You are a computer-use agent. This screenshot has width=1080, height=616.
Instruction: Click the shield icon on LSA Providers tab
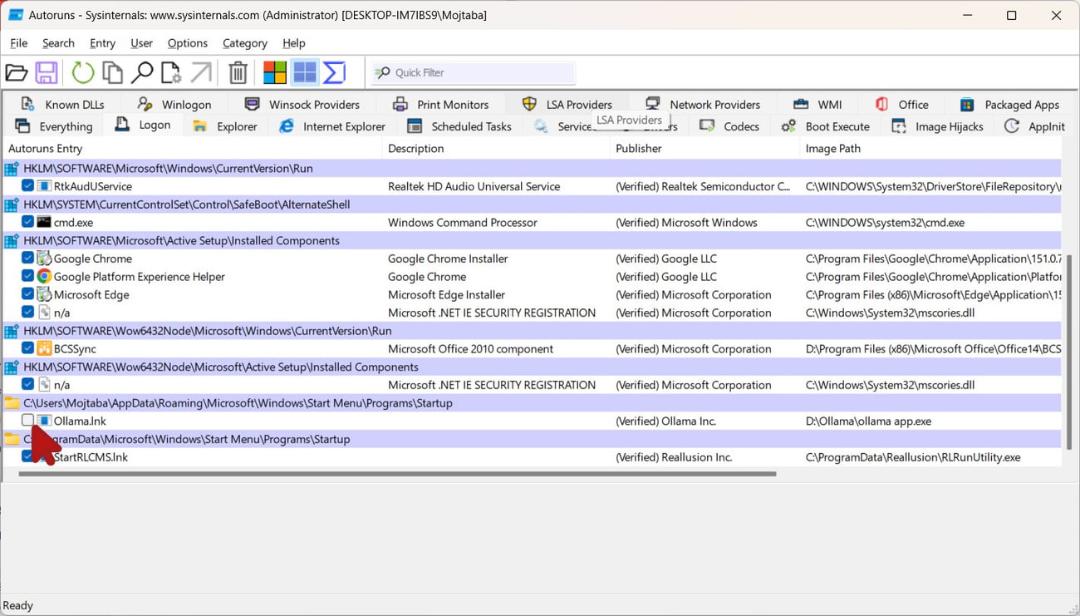click(x=529, y=104)
